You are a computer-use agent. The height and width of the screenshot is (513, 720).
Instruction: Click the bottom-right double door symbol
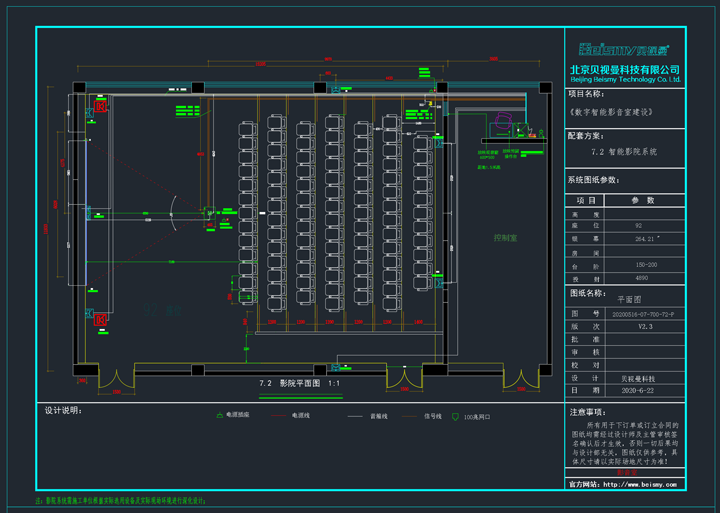click(x=521, y=379)
